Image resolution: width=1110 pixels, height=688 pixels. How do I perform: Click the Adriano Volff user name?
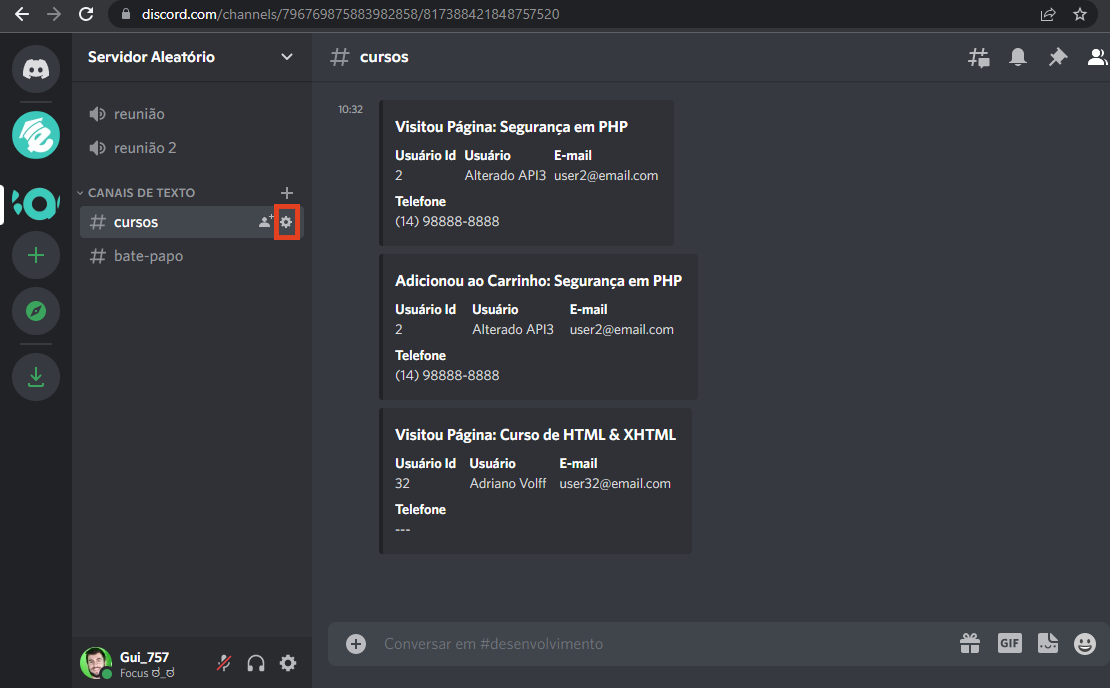pyautogui.click(x=508, y=483)
